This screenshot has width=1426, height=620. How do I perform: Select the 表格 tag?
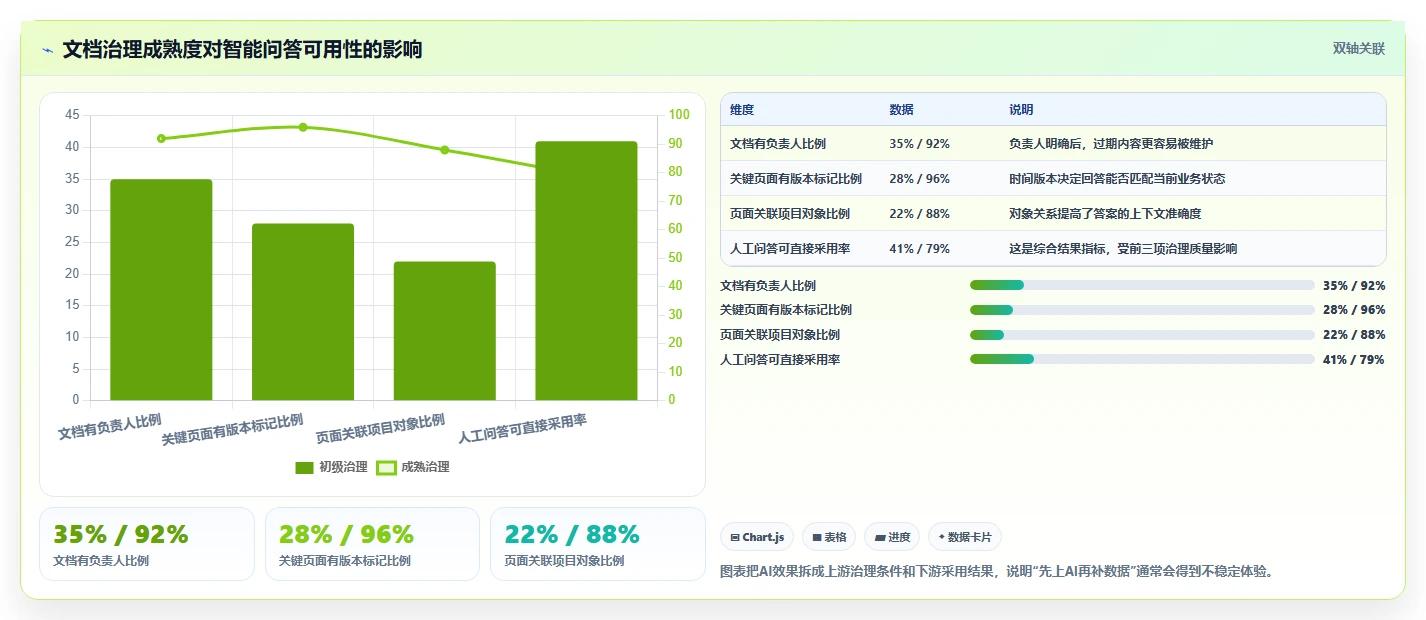[829, 537]
